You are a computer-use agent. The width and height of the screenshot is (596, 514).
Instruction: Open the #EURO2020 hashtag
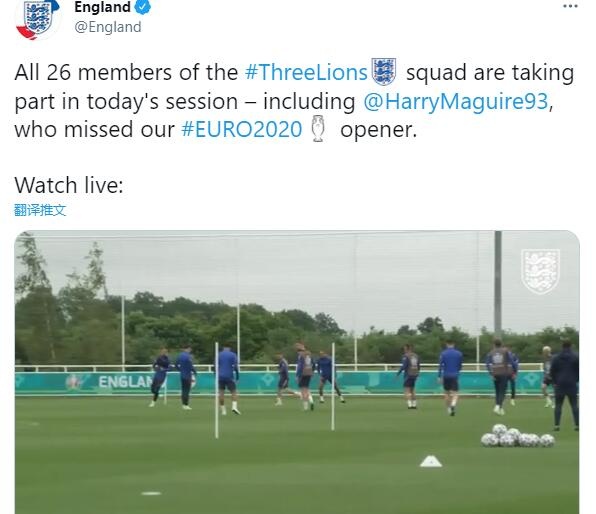click(242, 129)
